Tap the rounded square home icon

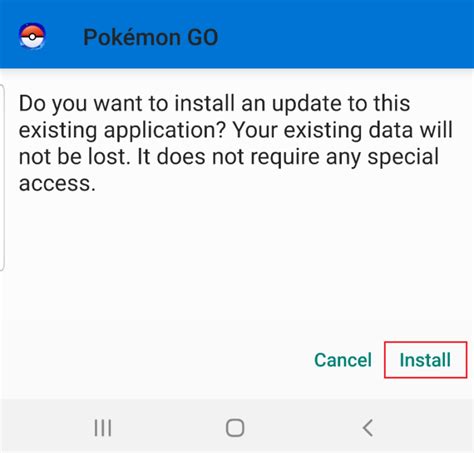coord(235,428)
